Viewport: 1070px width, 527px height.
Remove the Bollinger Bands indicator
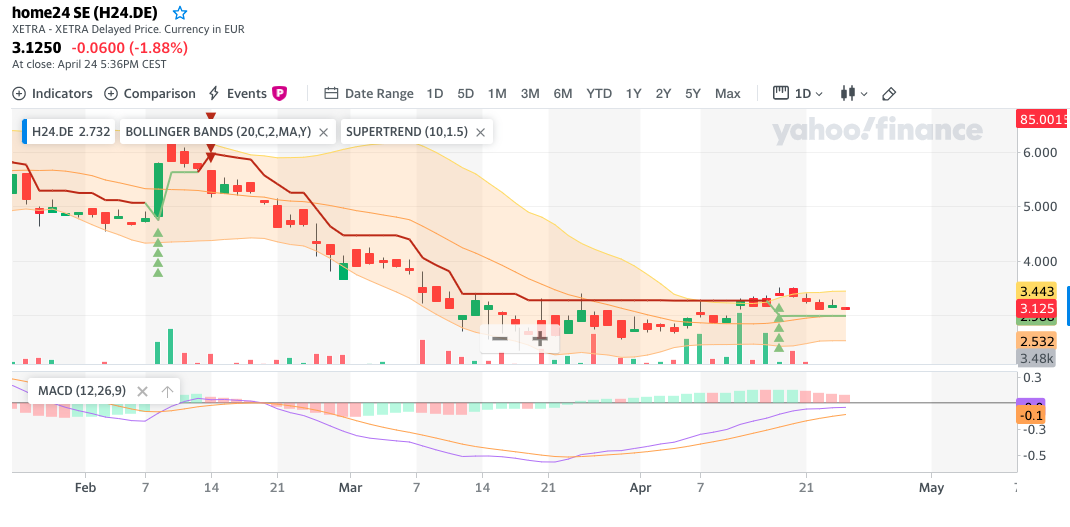pos(324,132)
